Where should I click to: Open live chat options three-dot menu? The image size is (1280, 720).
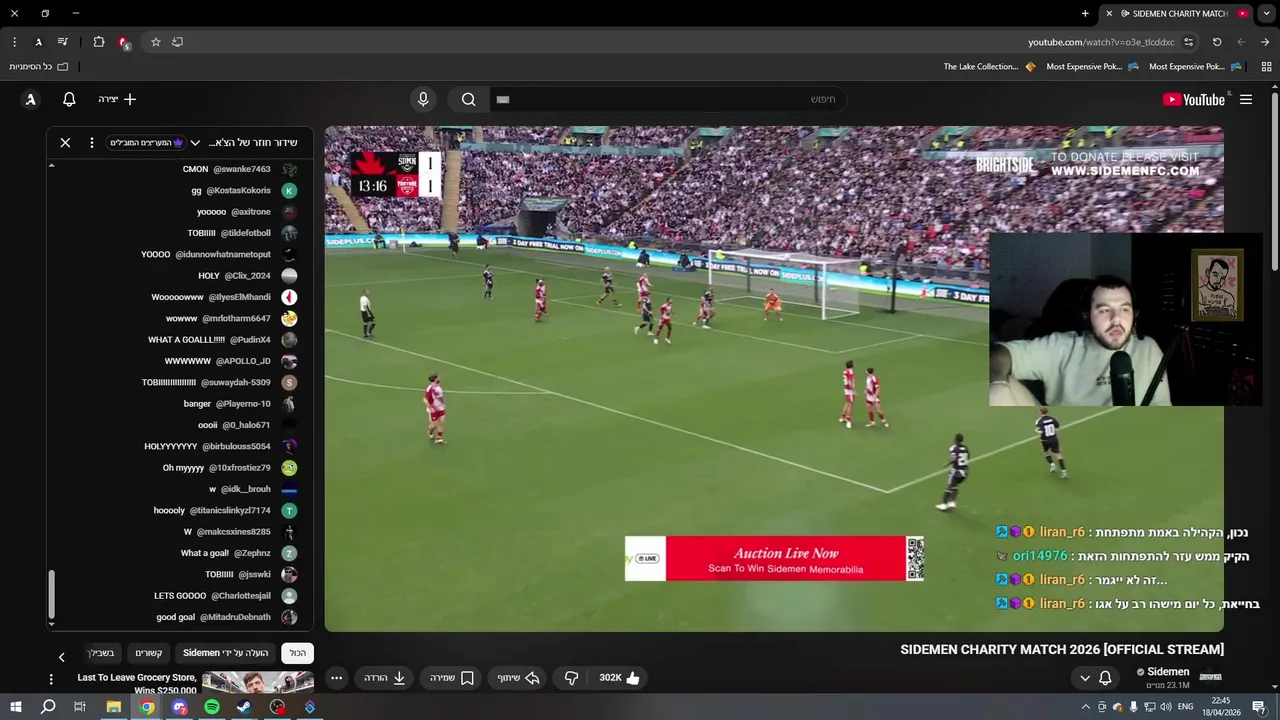[91, 143]
